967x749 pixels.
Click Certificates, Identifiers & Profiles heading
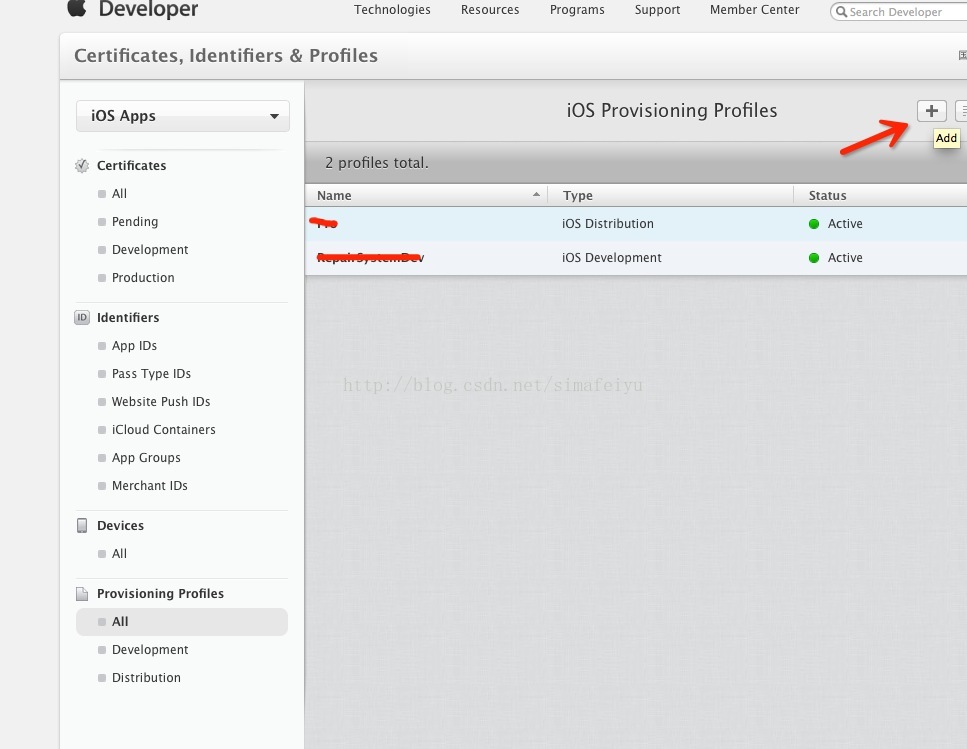[x=226, y=55]
